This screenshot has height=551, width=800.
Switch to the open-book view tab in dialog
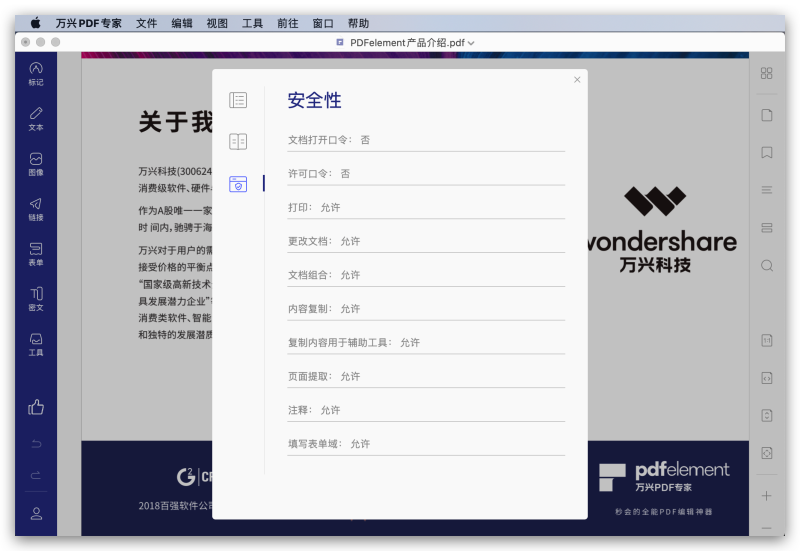(x=238, y=142)
